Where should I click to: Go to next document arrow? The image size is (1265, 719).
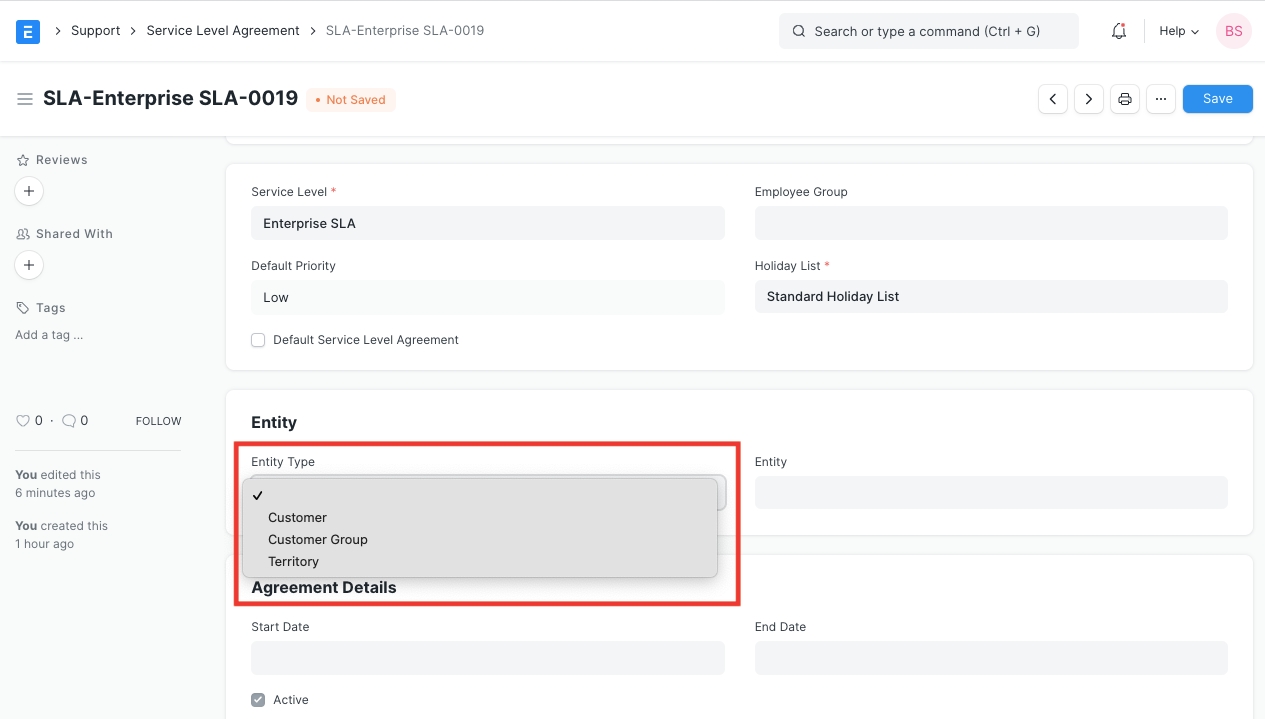(1089, 99)
